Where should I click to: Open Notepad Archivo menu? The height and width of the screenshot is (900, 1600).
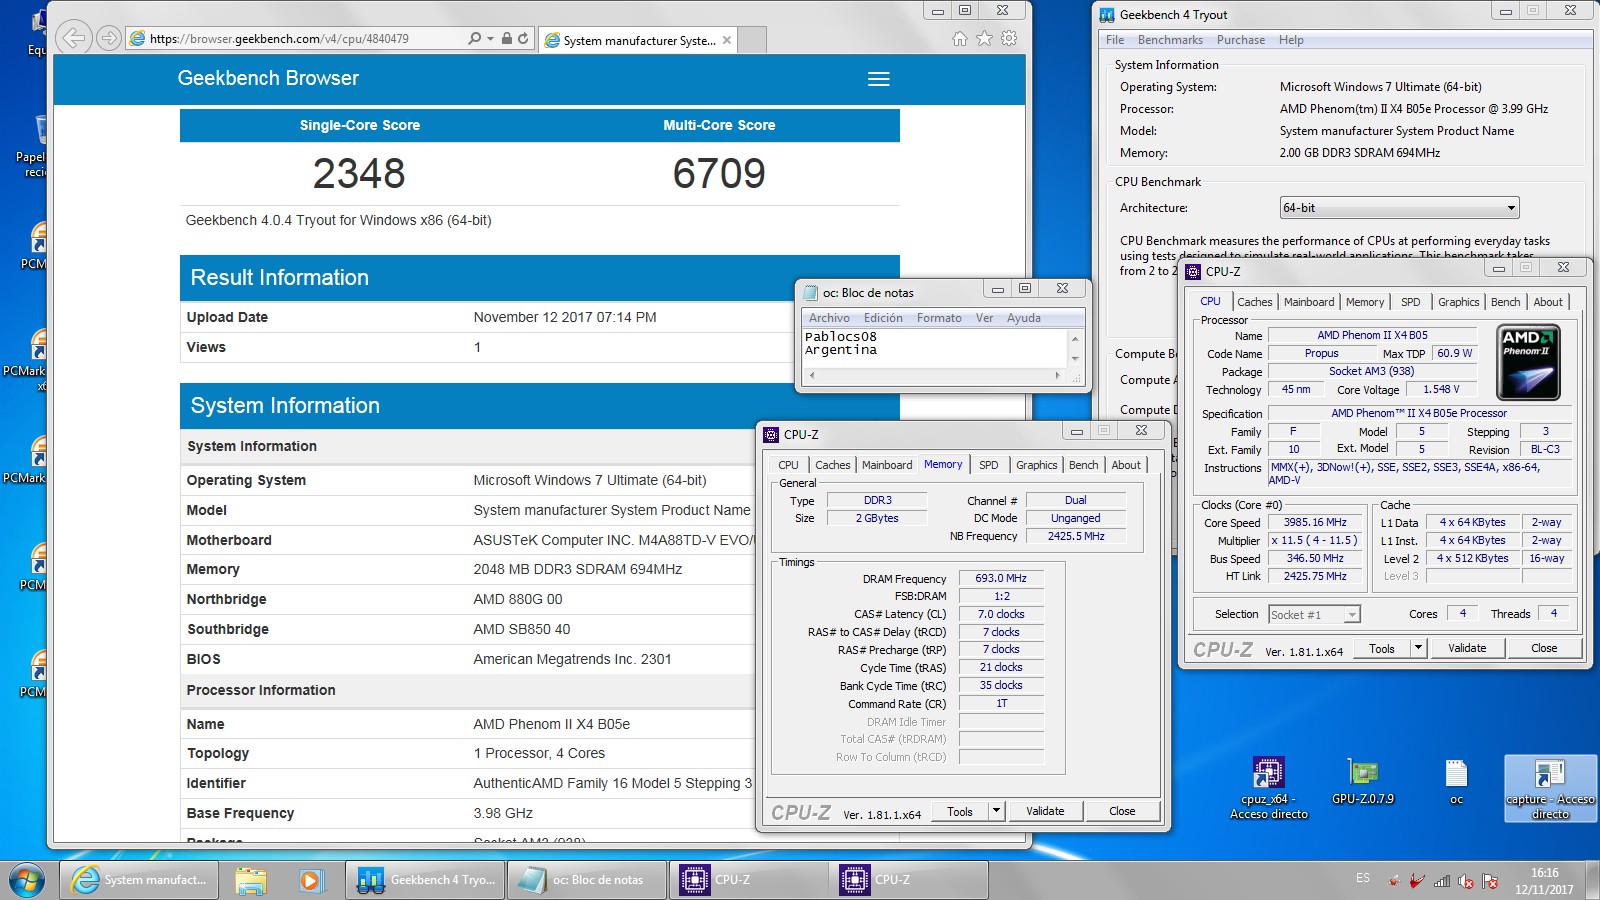point(829,318)
